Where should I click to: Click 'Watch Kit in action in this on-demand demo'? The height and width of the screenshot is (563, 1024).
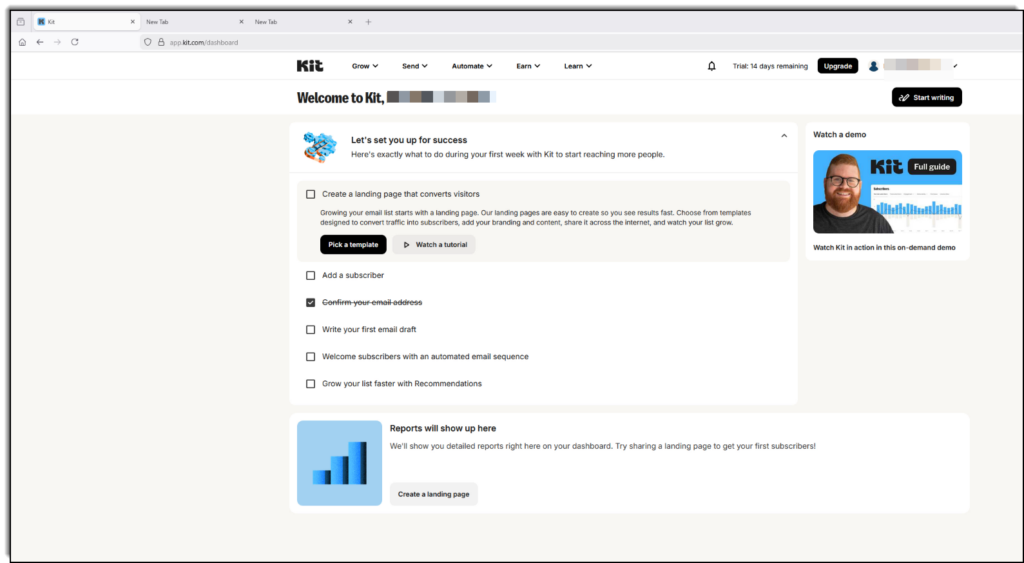coord(884,248)
